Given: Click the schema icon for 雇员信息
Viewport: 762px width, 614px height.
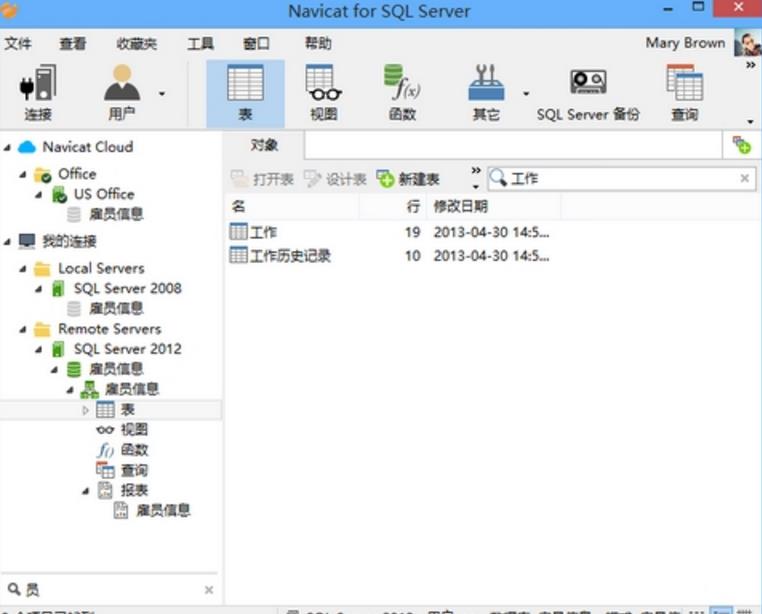Looking at the screenshot, I should point(89,389).
